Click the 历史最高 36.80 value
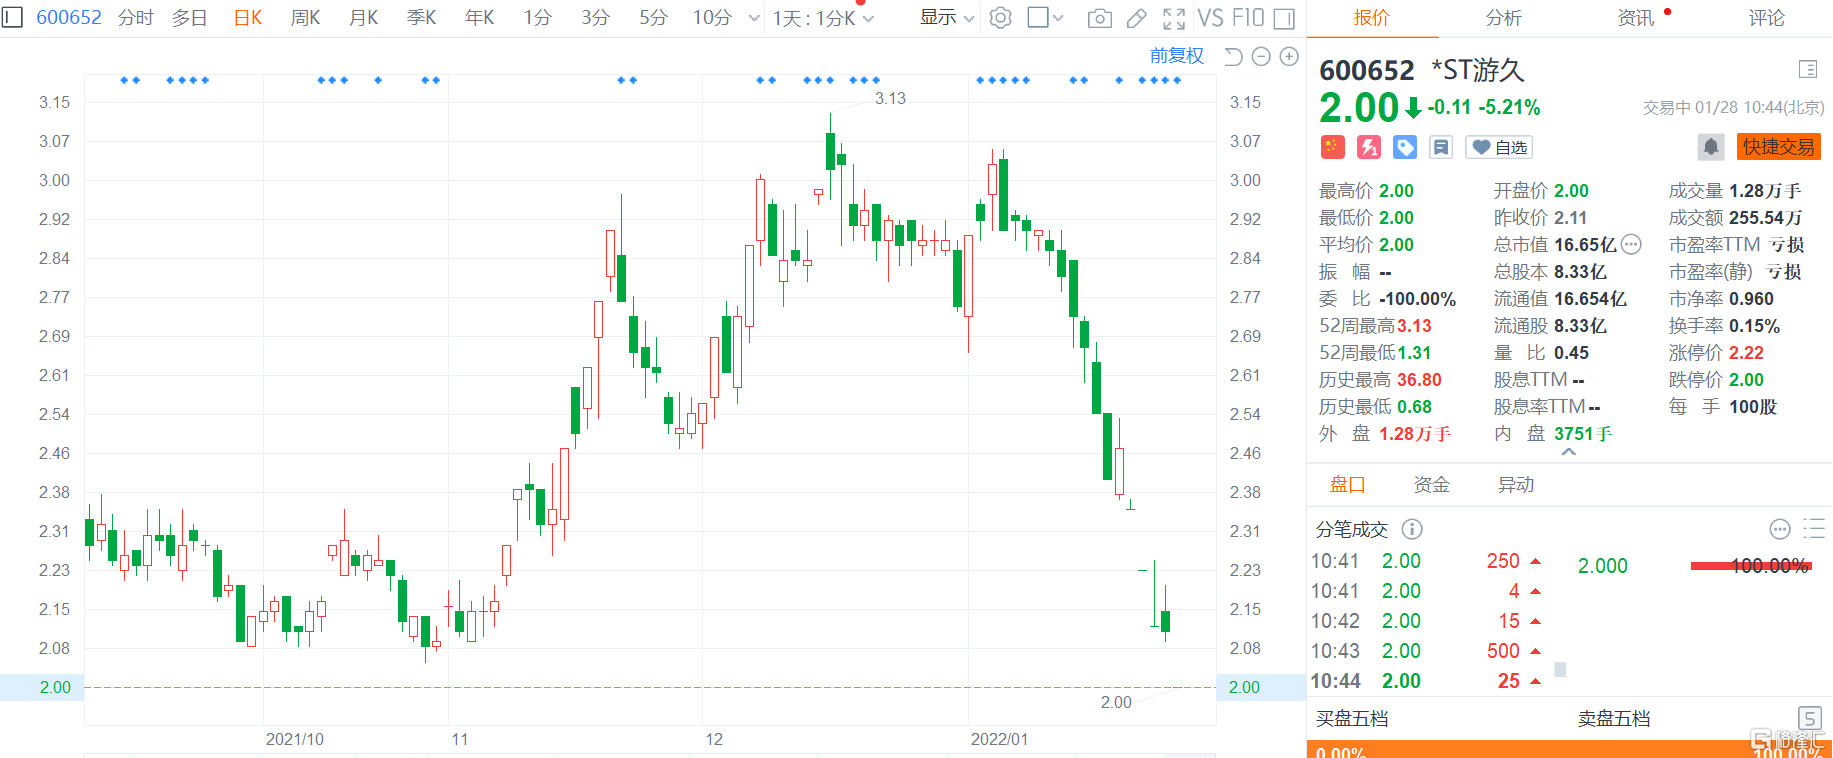 point(1419,380)
